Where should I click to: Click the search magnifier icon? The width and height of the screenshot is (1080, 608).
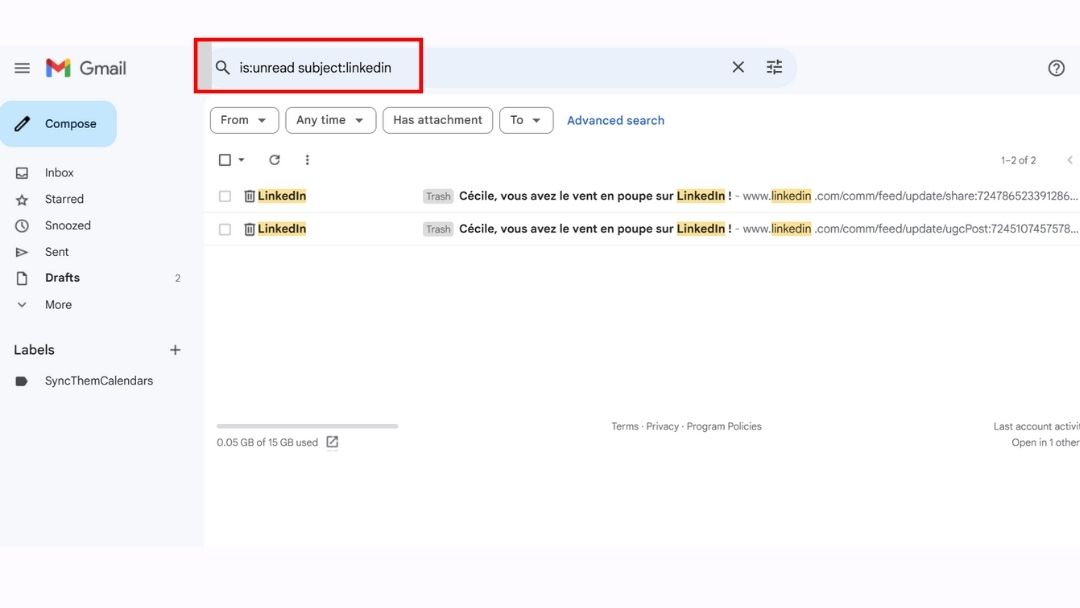tap(222, 67)
